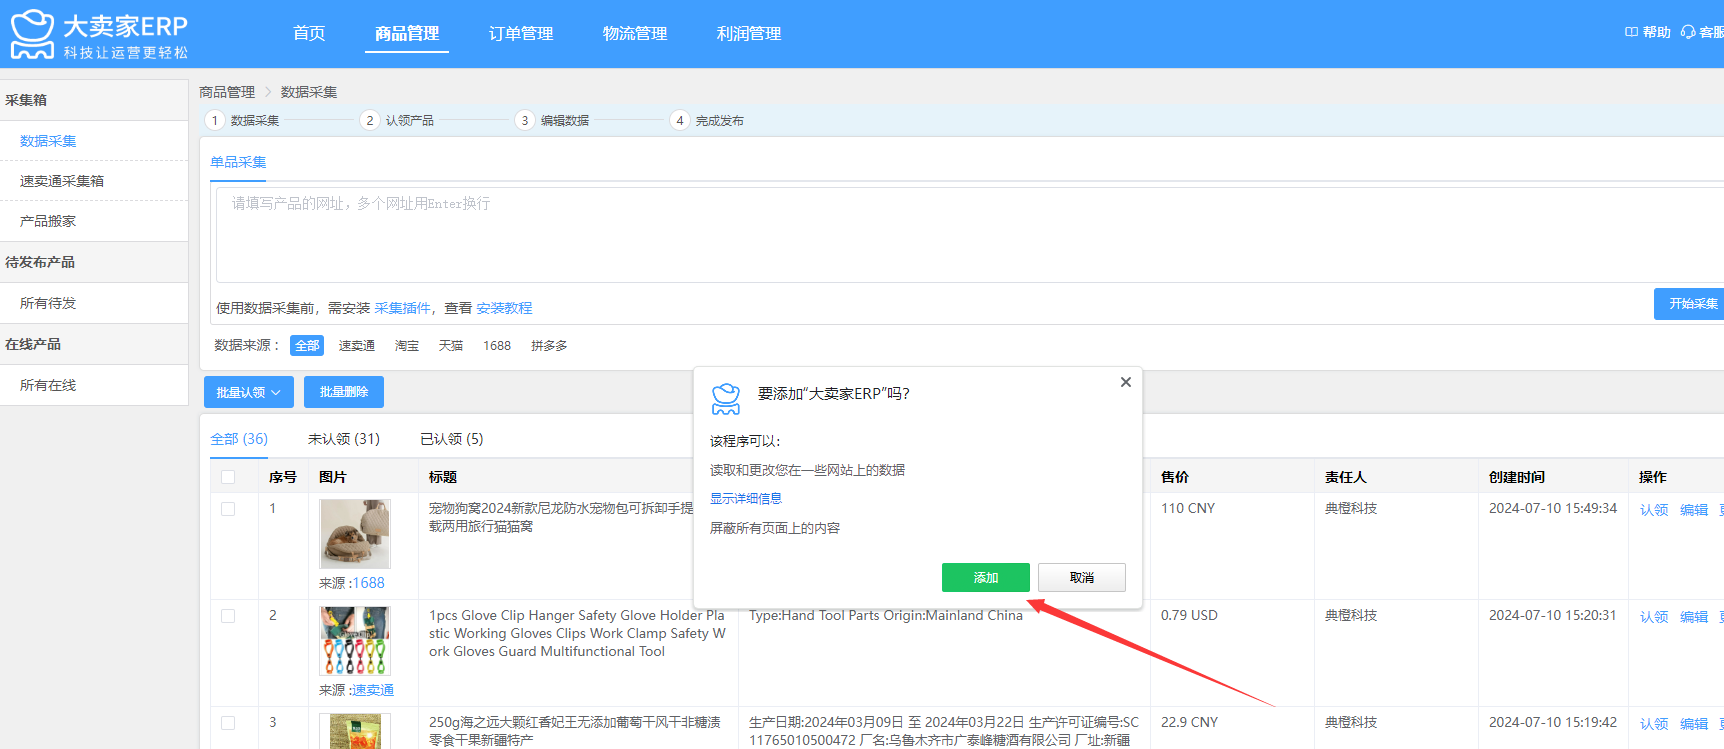
Task: Click the green 添加 button in dialog
Action: click(x=986, y=577)
